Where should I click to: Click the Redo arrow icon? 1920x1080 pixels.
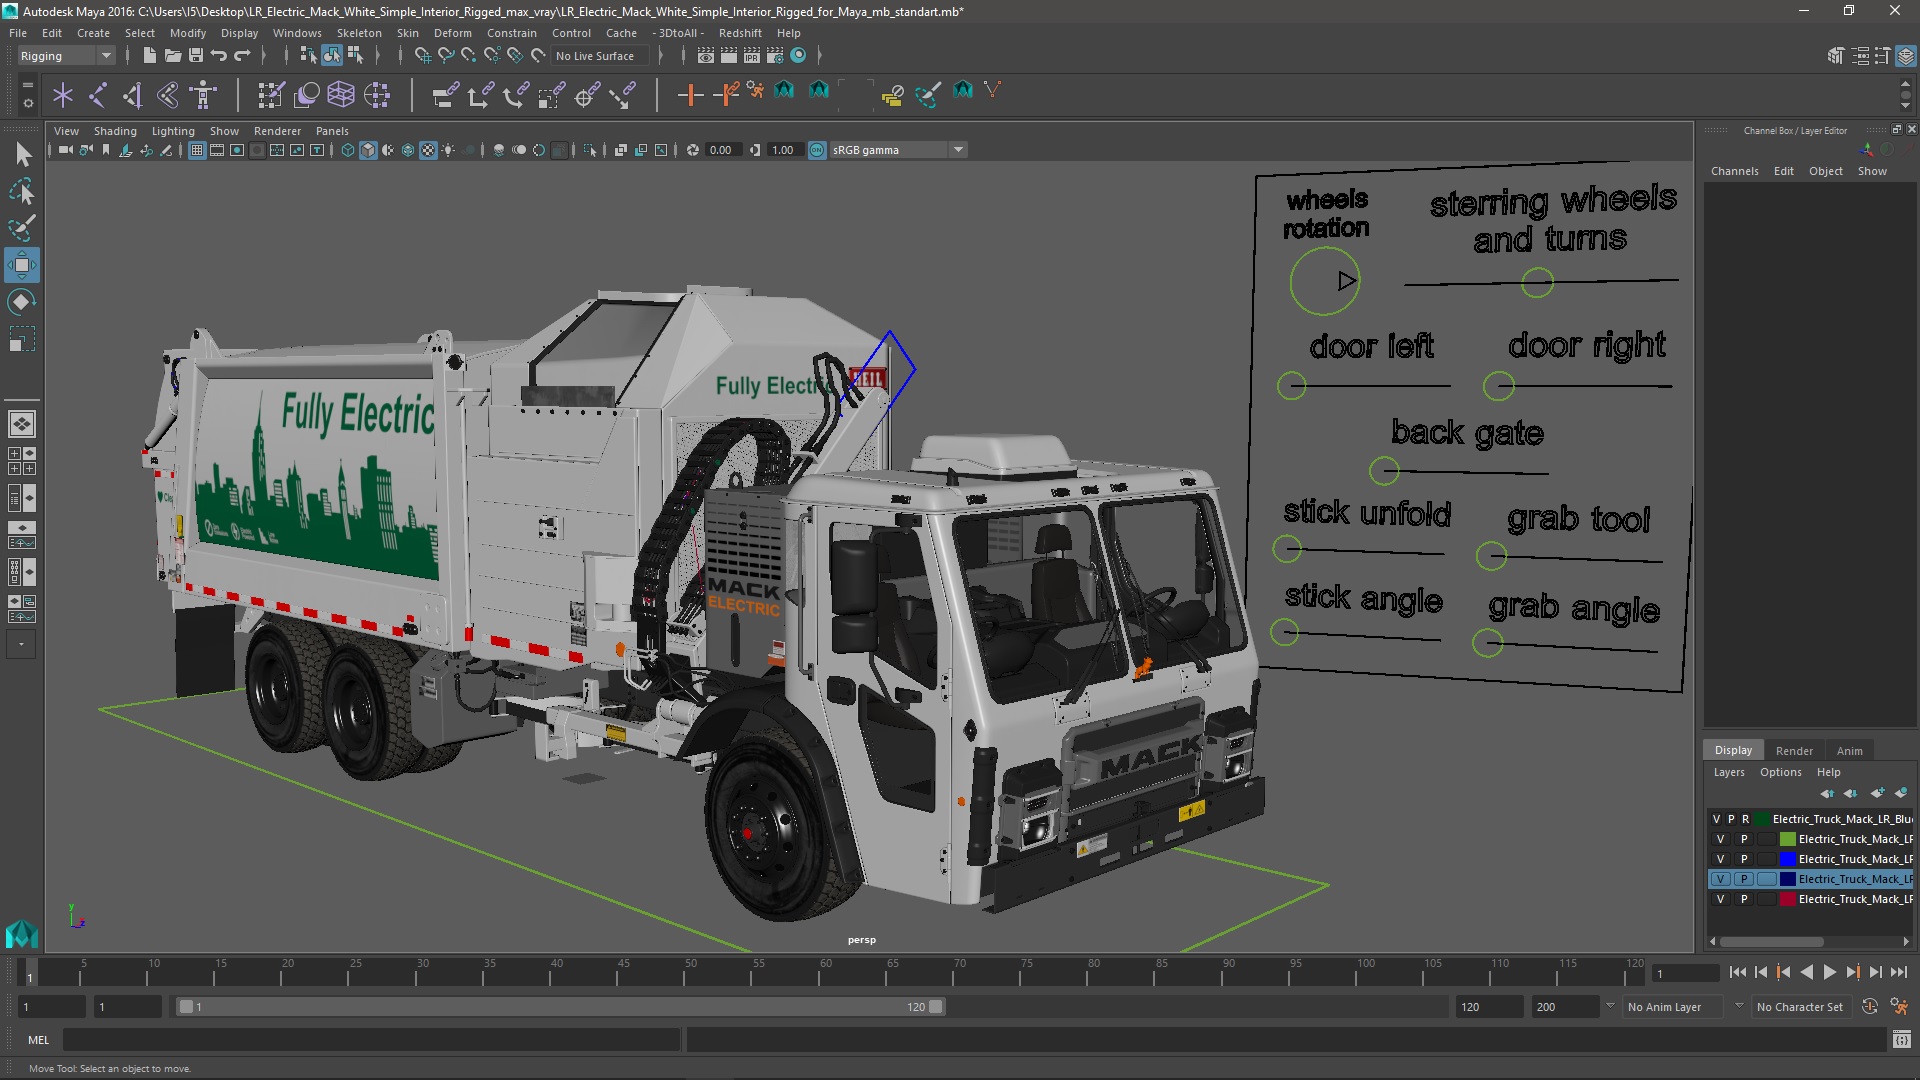click(x=242, y=56)
